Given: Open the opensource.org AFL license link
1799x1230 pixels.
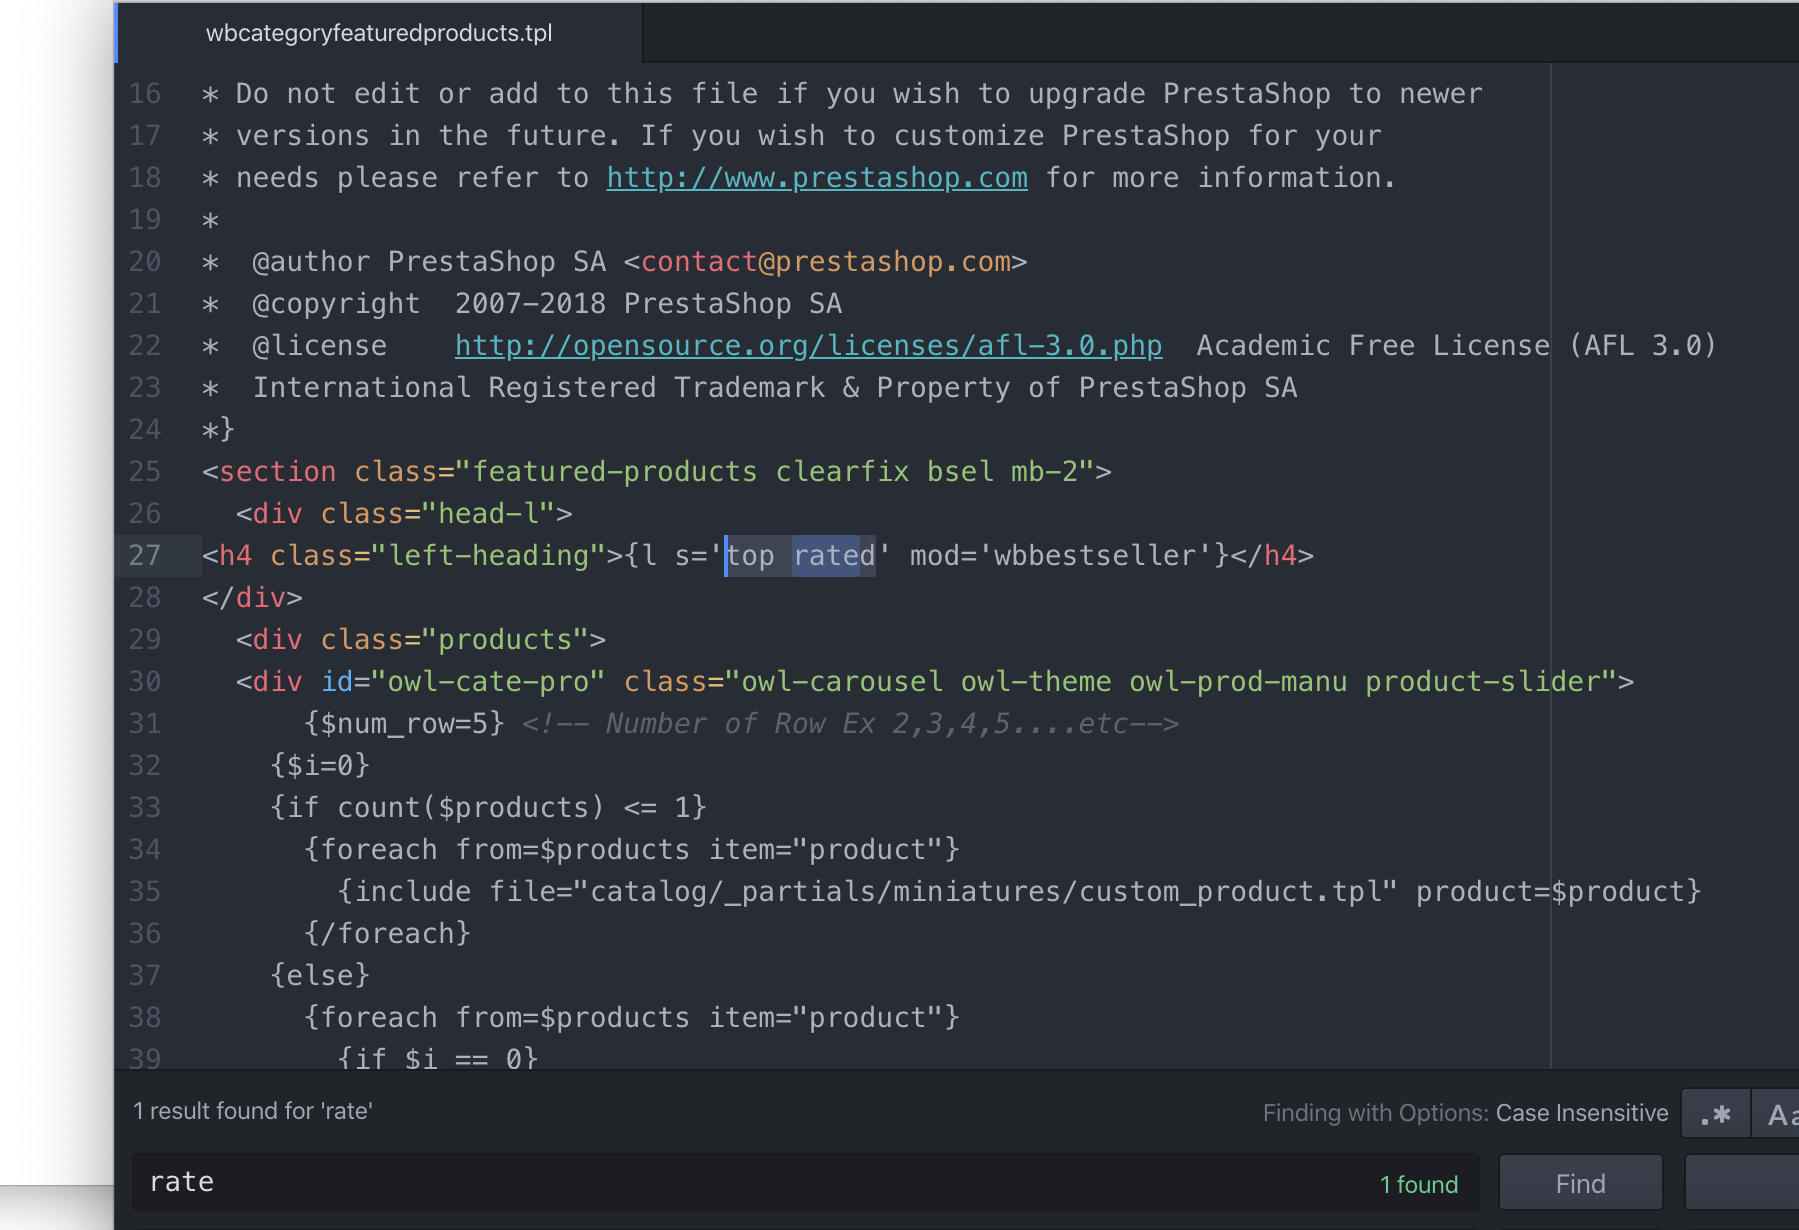Looking at the screenshot, I should click(808, 346).
